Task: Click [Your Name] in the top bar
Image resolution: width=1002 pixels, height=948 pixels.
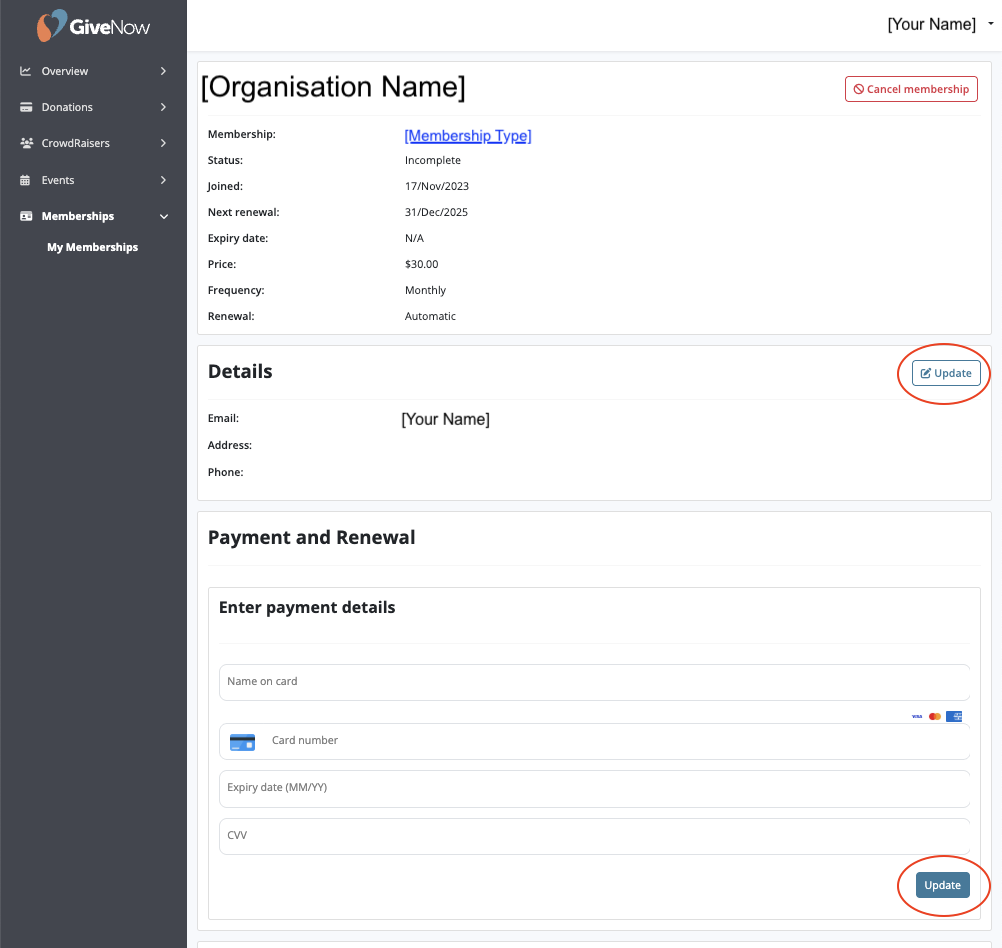Action: [931, 24]
